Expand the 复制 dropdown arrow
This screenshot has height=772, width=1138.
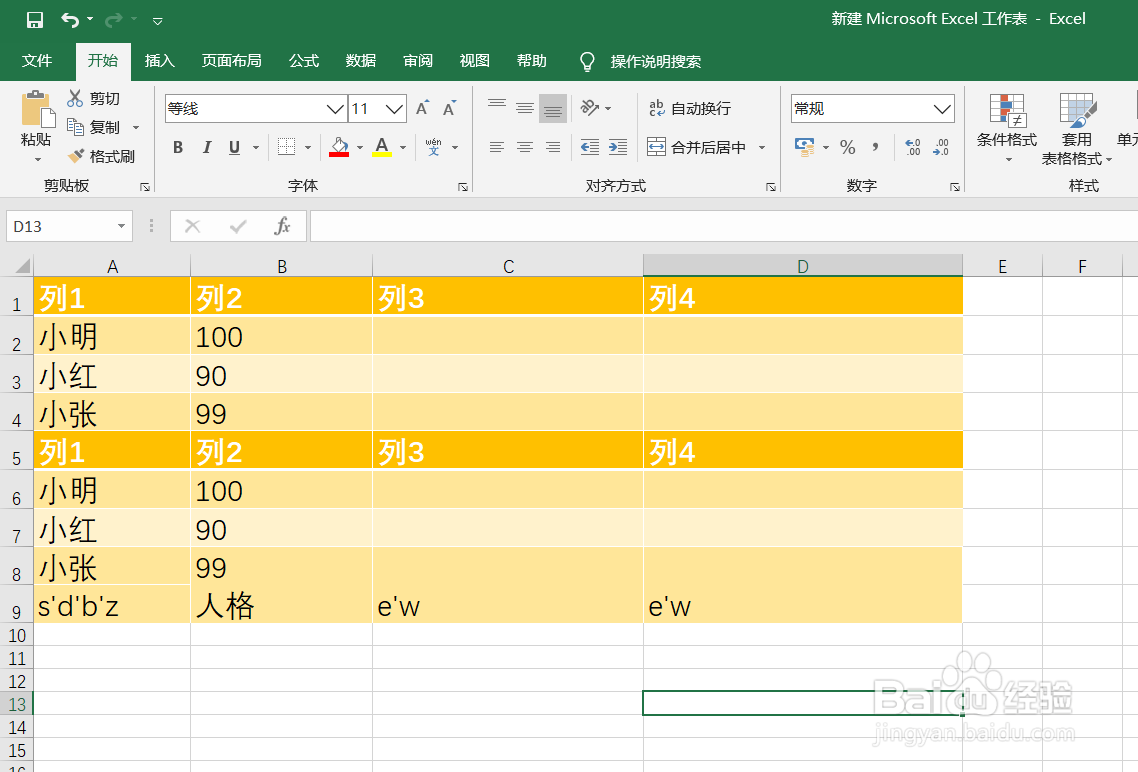pos(136,128)
